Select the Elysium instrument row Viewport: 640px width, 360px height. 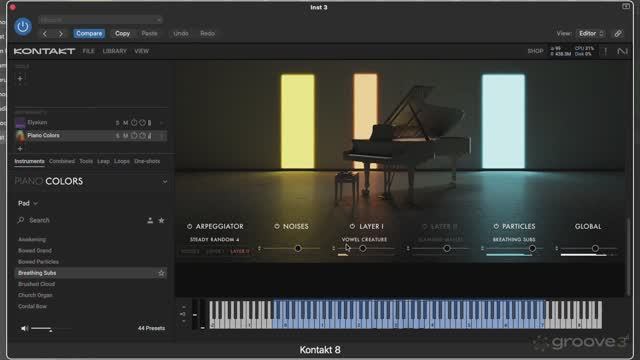(x=91, y=122)
